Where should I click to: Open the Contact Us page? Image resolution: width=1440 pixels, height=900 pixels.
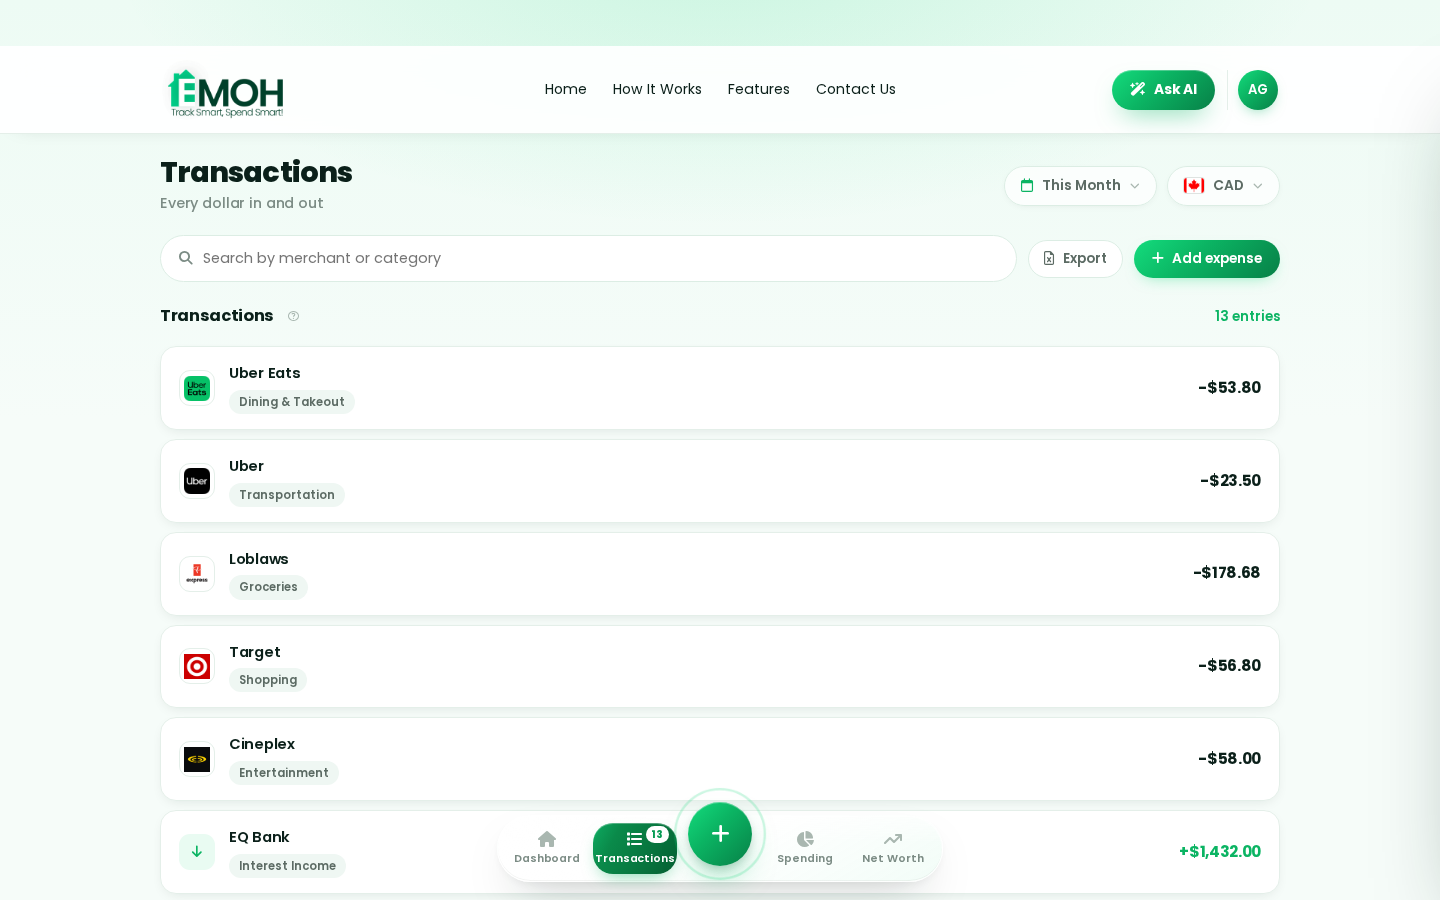click(856, 89)
